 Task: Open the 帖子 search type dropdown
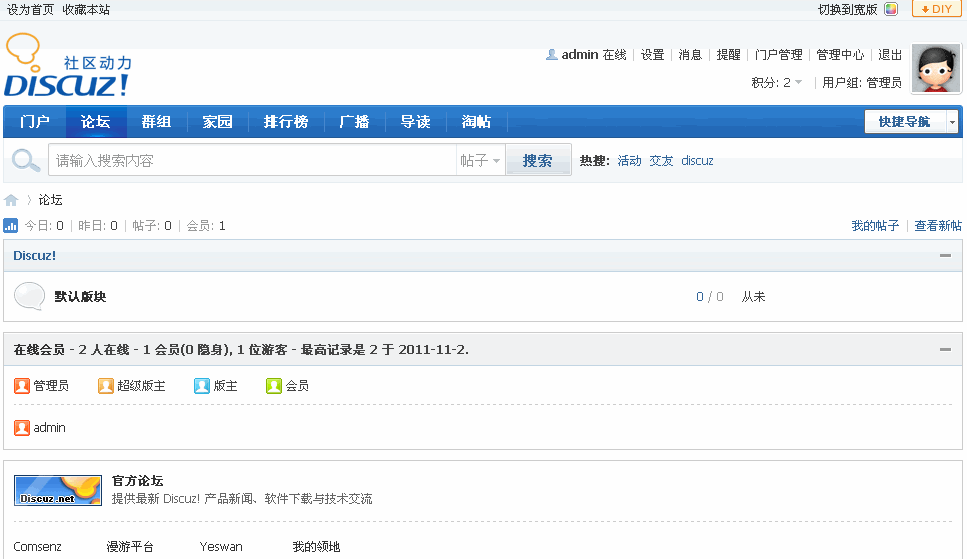pos(480,160)
